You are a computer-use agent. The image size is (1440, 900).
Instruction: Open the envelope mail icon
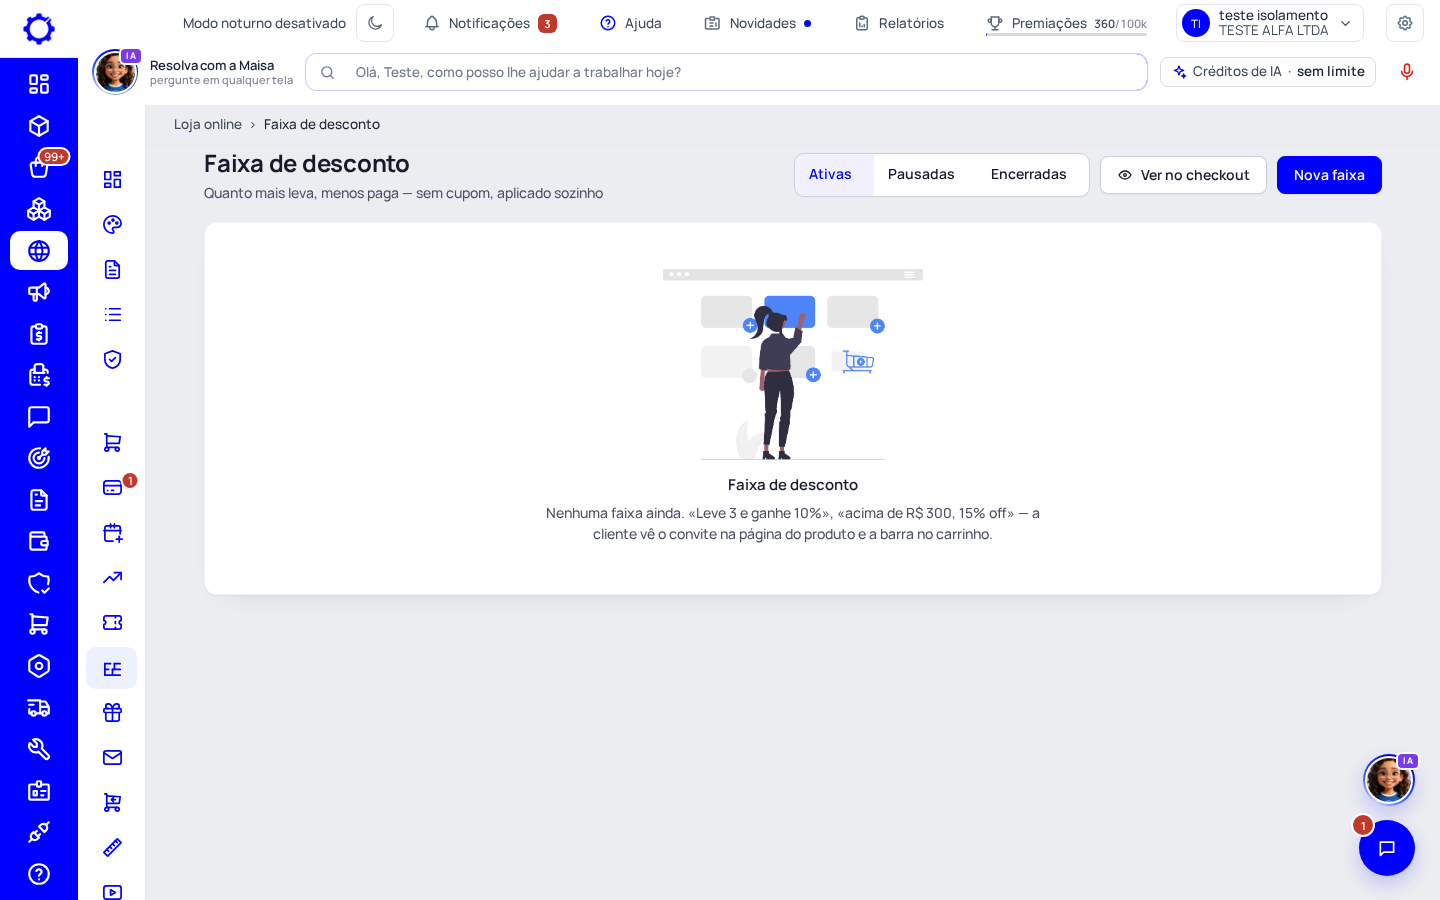(112, 758)
